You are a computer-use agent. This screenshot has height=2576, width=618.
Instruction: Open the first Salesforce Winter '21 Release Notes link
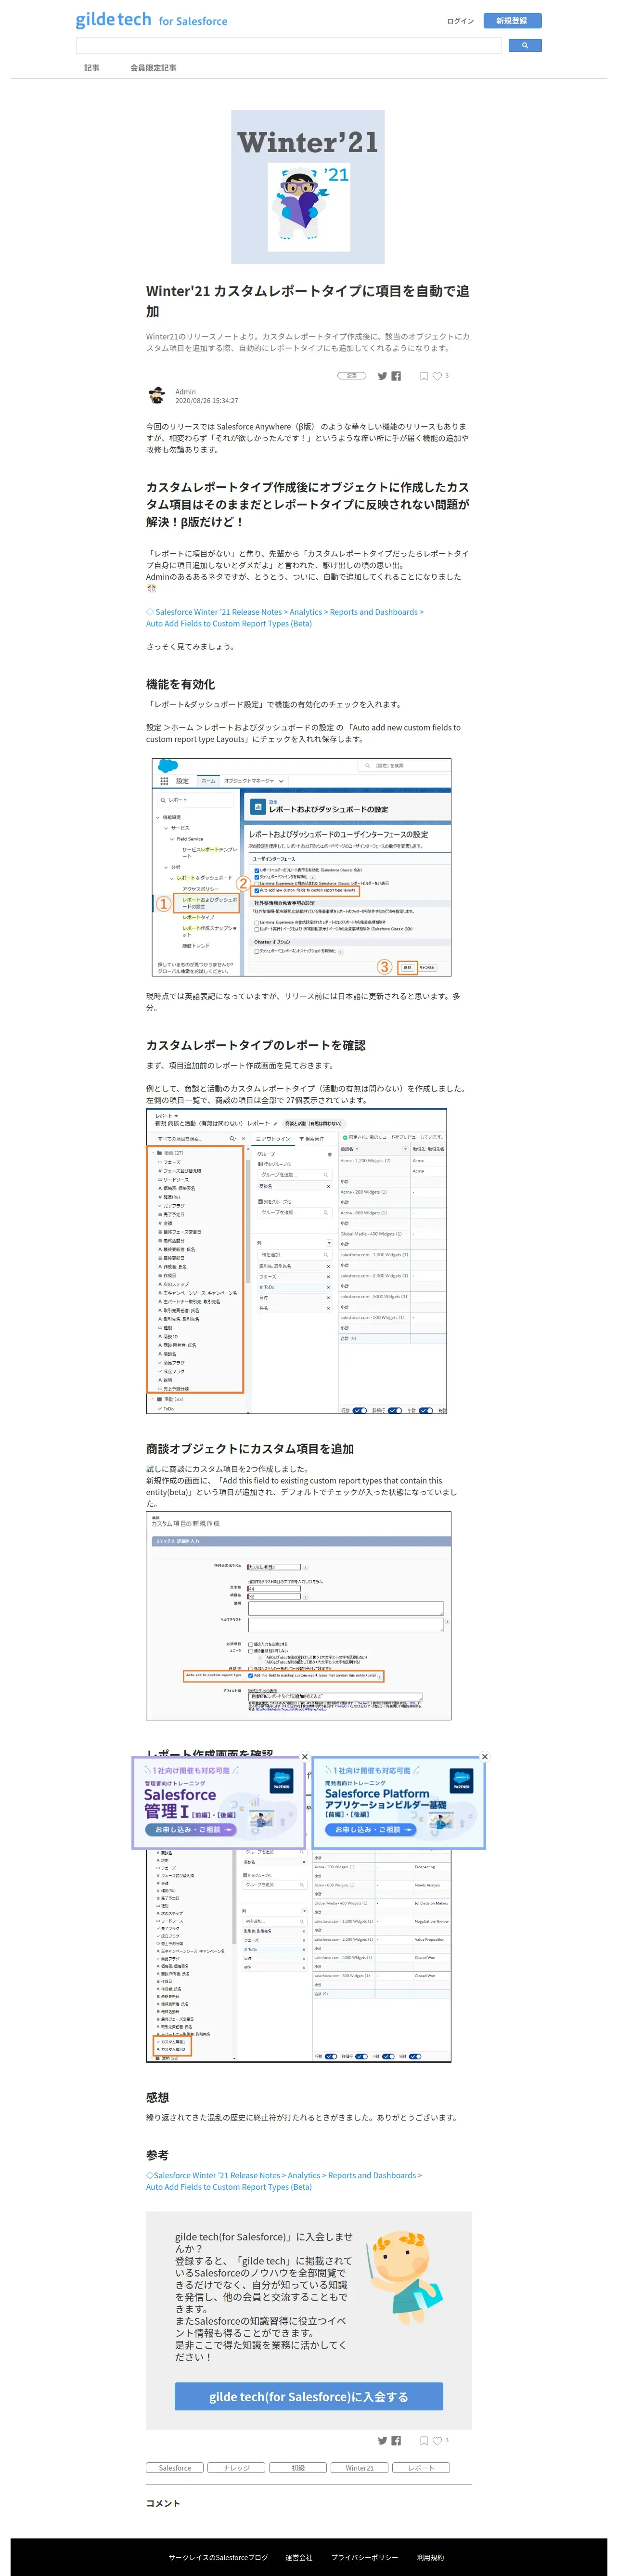[284, 618]
